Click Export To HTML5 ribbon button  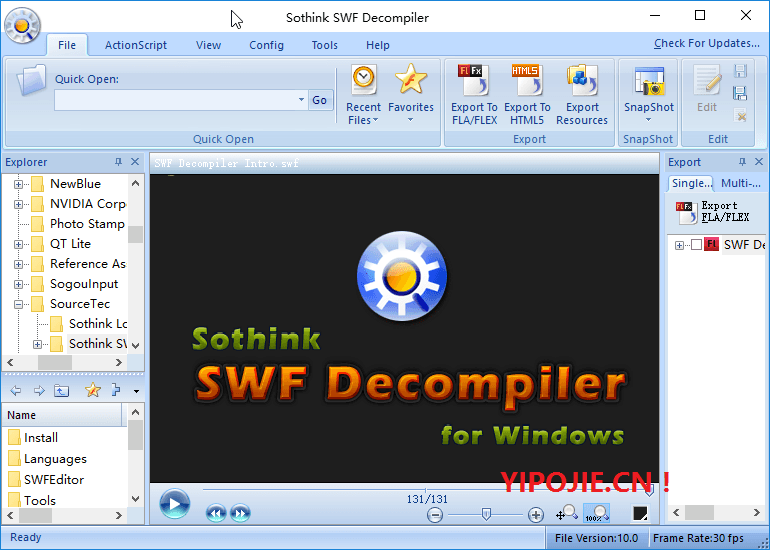[x=527, y=94]
